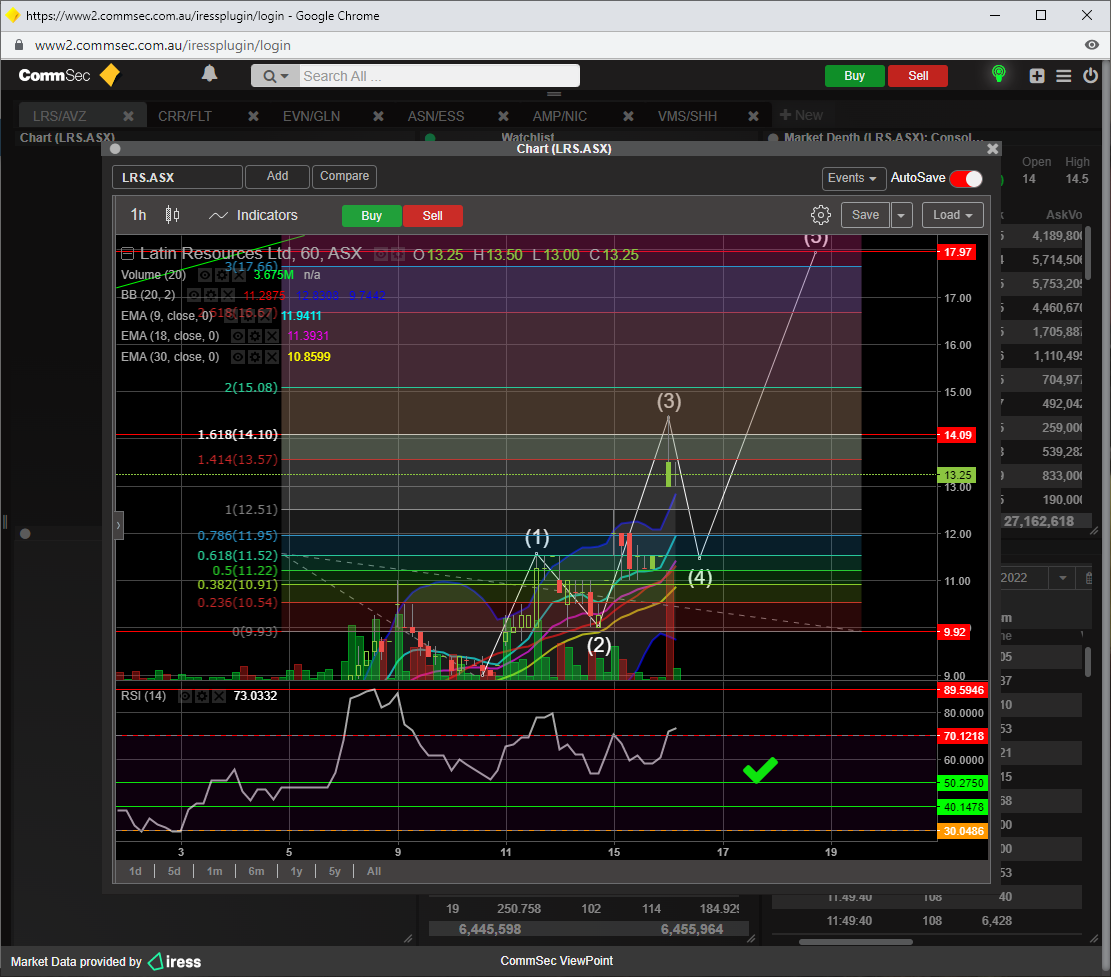Image resolution: width=1111 pixels, height=977 pixels.
Task: Click the Compare button
Action: 344,176
